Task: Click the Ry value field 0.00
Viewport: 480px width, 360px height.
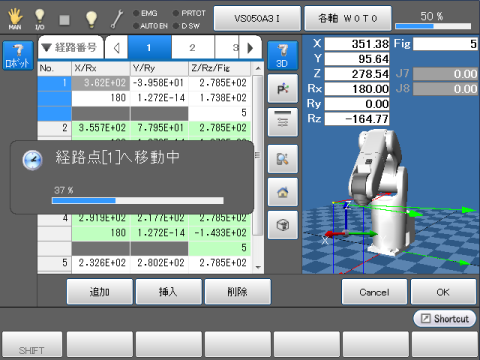Action: point(357,104)
